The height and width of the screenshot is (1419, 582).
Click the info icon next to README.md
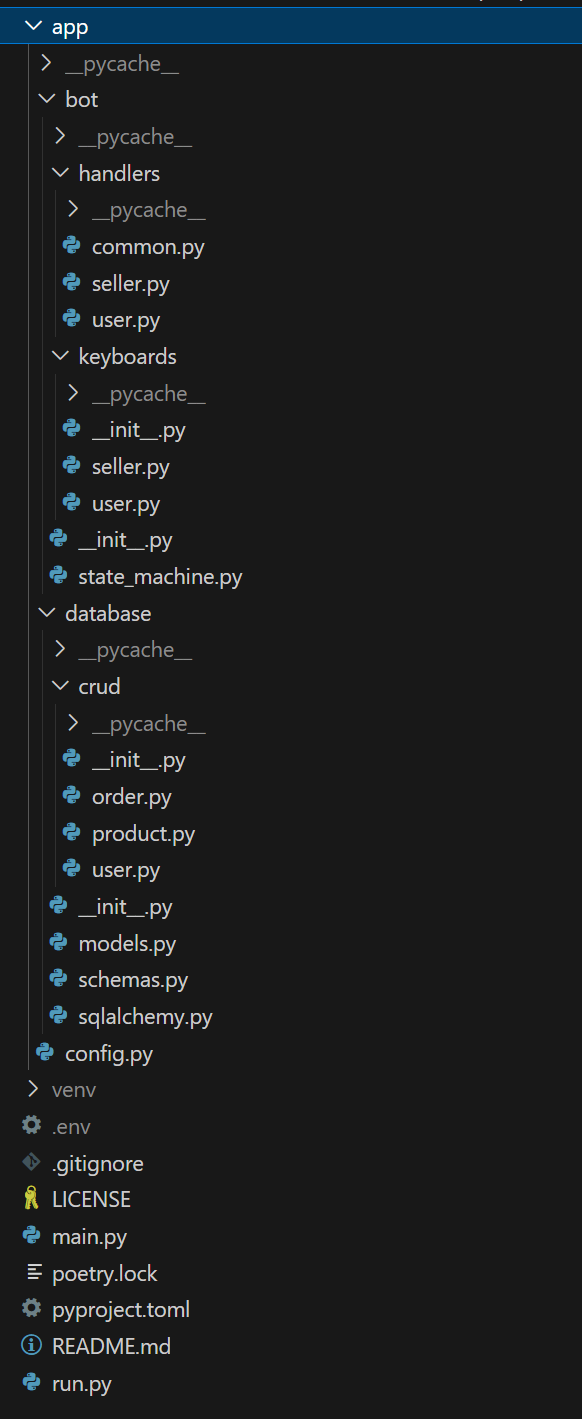tap(32, 1346)
